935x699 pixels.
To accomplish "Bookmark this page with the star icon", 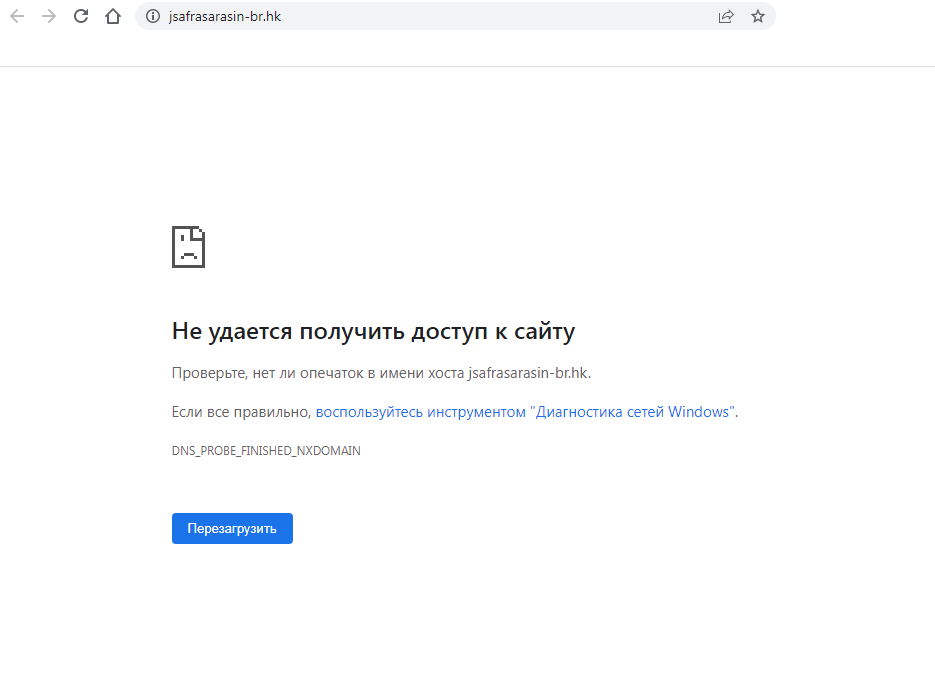I will 758,16.
